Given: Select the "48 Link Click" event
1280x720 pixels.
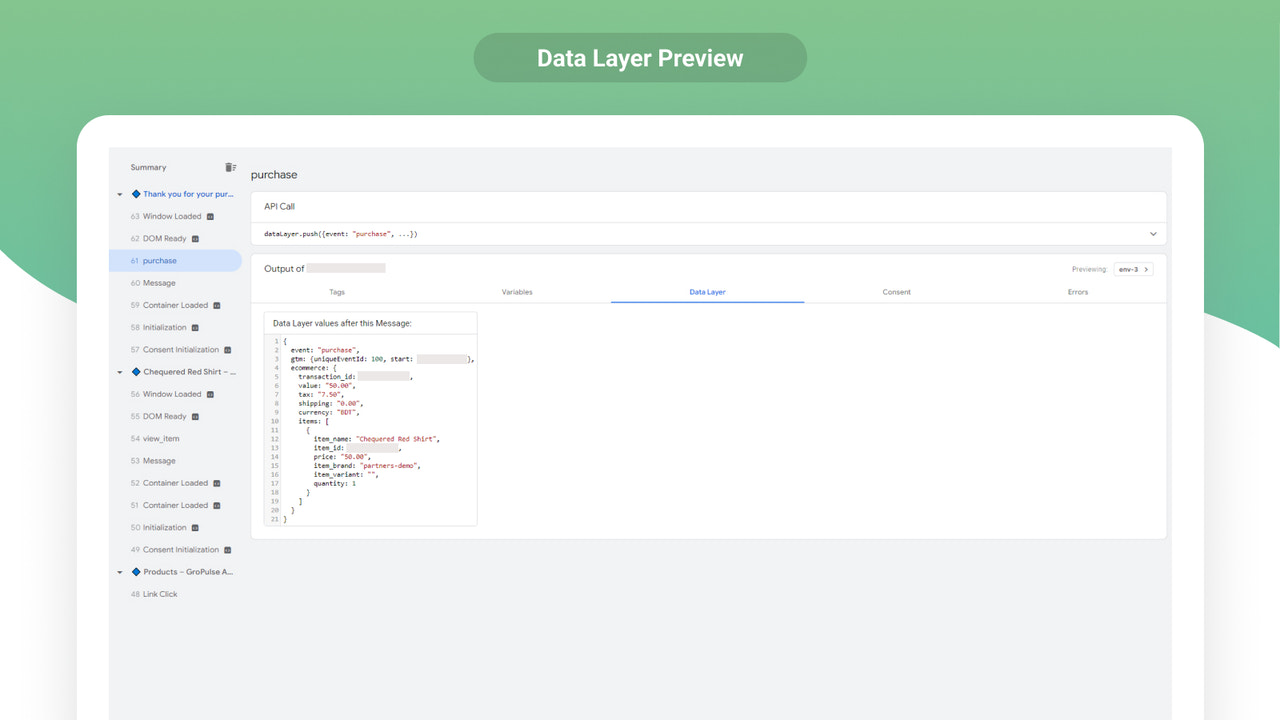Looking at the screenshot, I should tap(162, 593).
